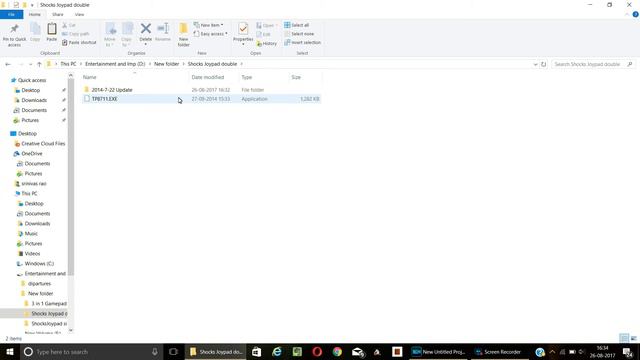Image resolution: width=640 pixels, height=360 pixels.
Task: Click the navigation pane scrollbar
Action: [71, 178]
